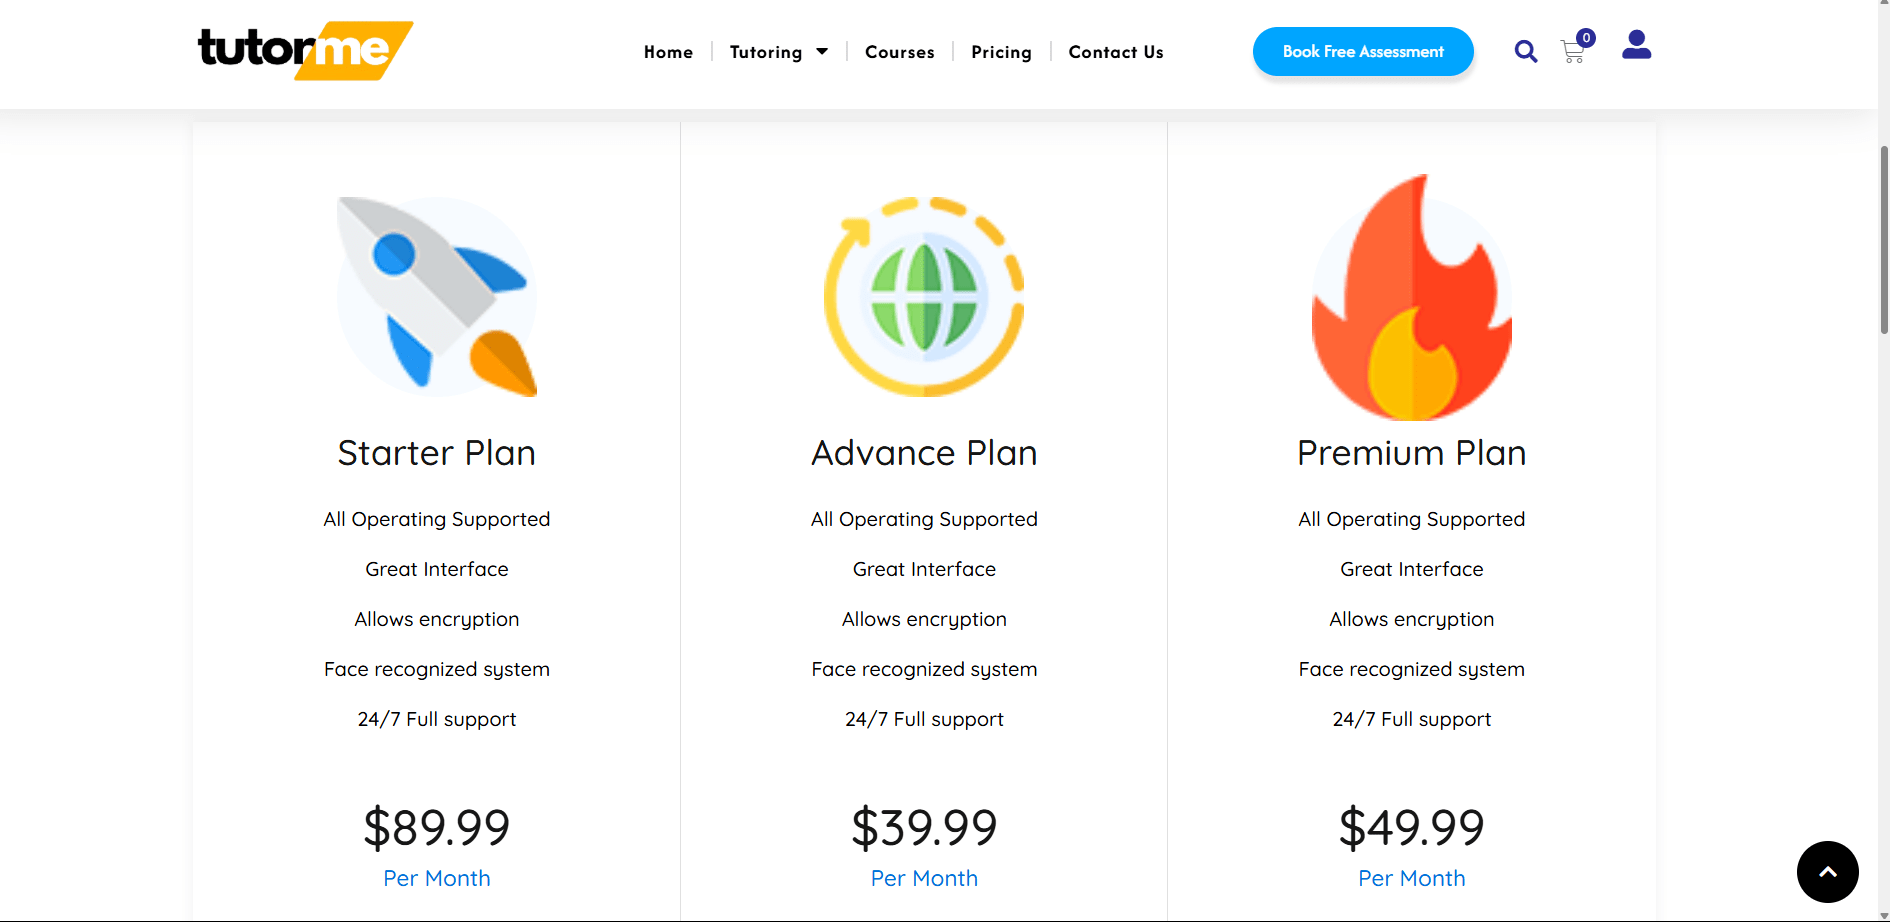Viewport: 1890px width, 922px height.
Task: Click the tutorme logo
Action: pos(305,50)
